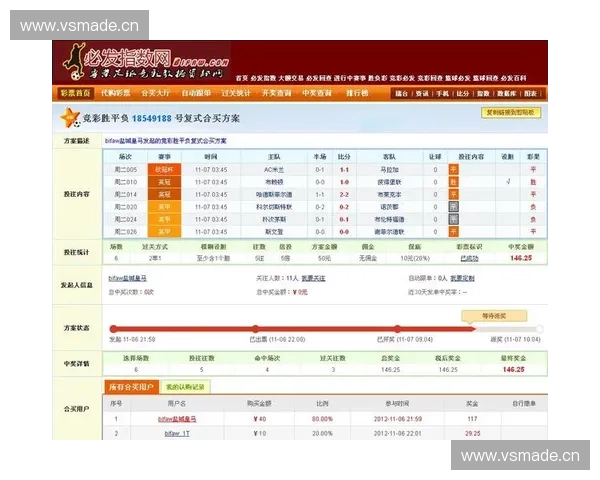Screen dimensions: 600x480
Task: Click the star badge beside plan title
Action: point(70,118)
